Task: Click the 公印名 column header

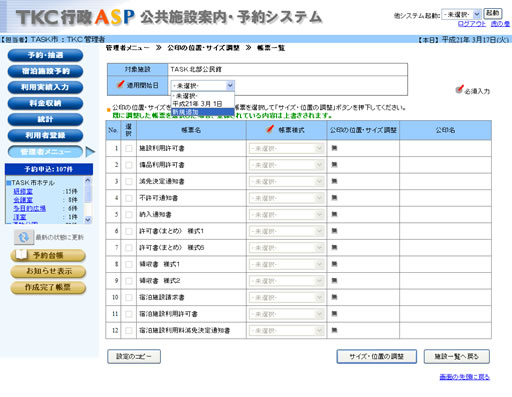Action: 445,130
